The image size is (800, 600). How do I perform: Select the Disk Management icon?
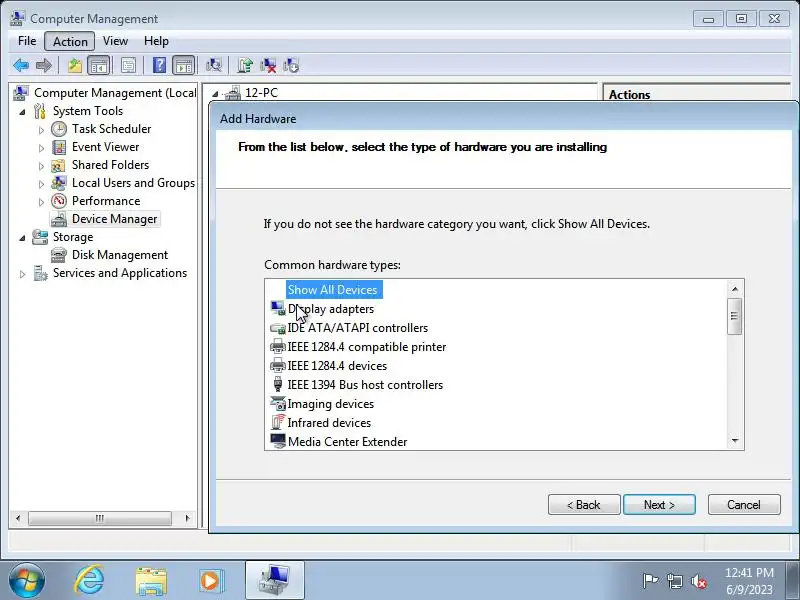tap(59, 255)
